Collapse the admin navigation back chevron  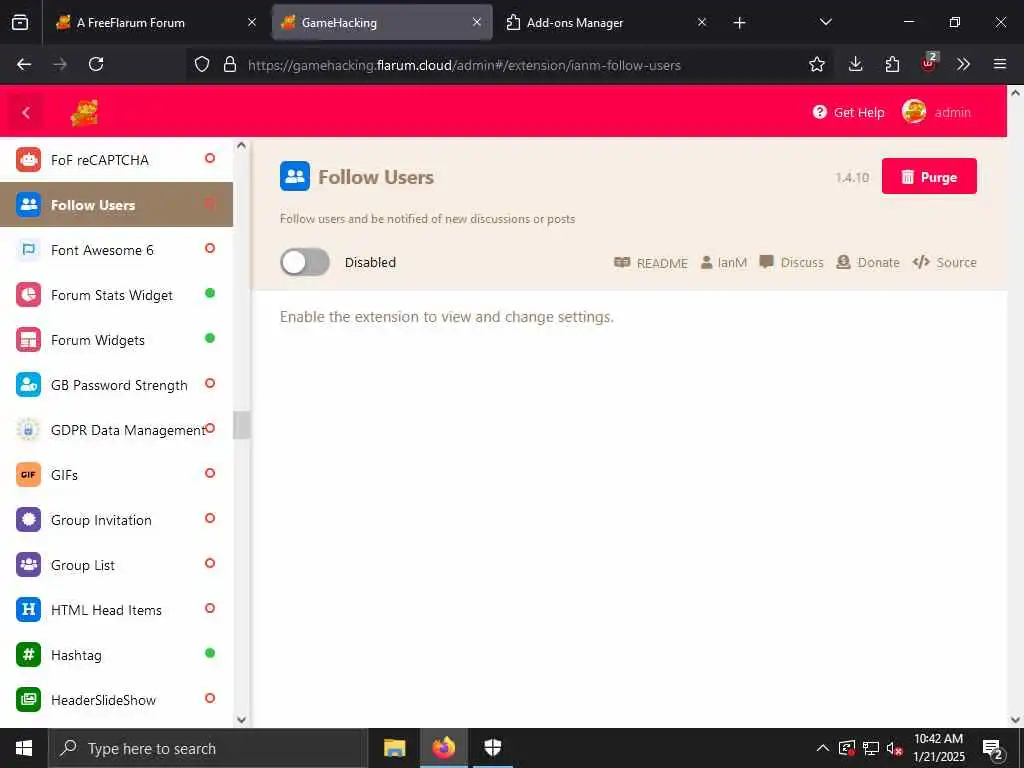pos(25,112)
